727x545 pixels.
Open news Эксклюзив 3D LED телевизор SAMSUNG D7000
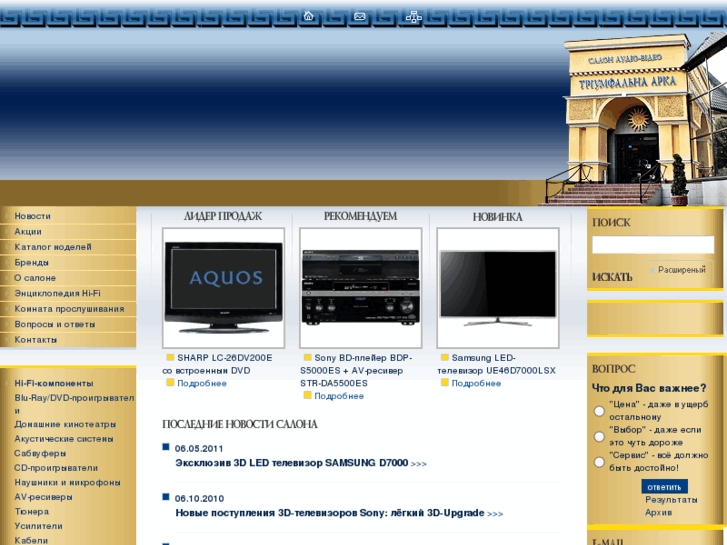click(292, 463)
